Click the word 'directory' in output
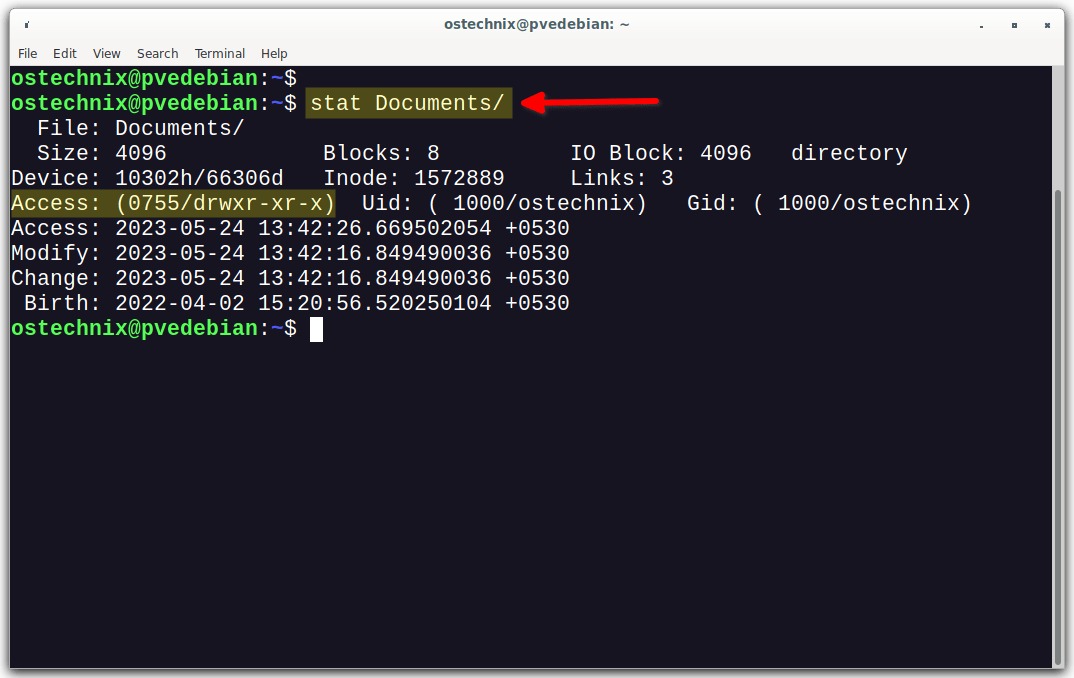Screen dimensions: 1074x678 point(849,153)
